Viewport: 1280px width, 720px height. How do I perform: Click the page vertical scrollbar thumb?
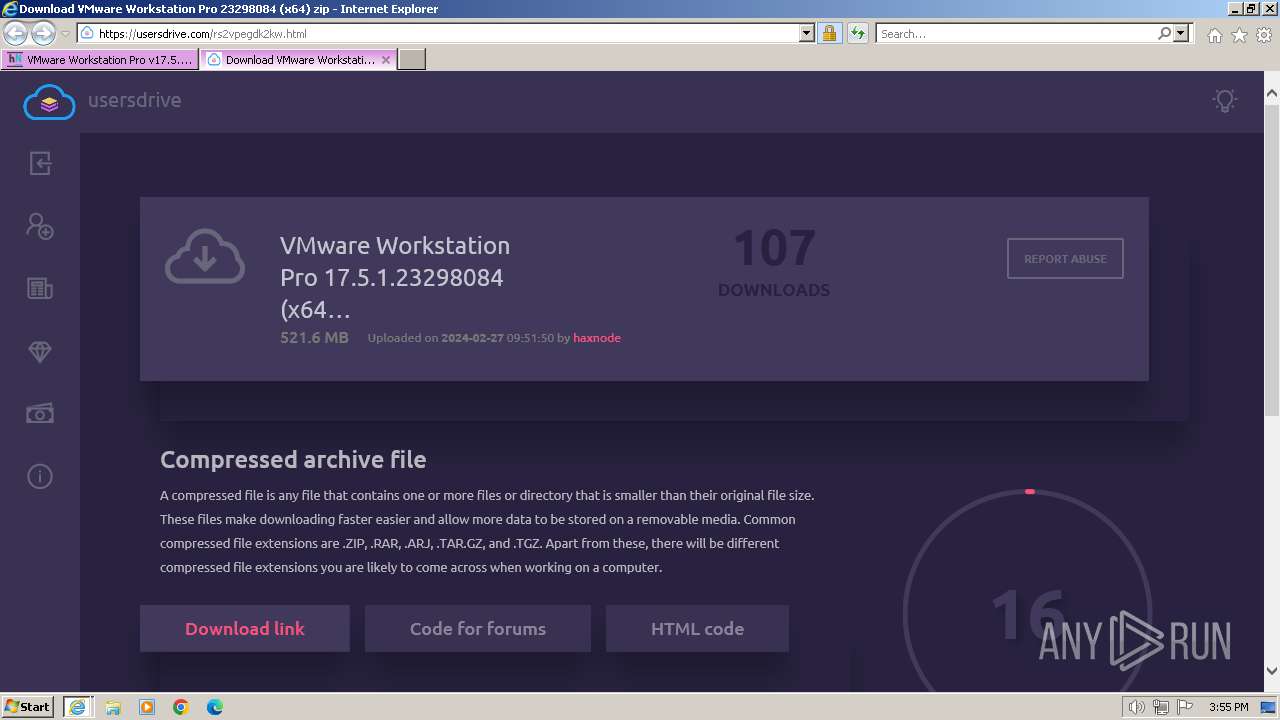[1272, 260]
